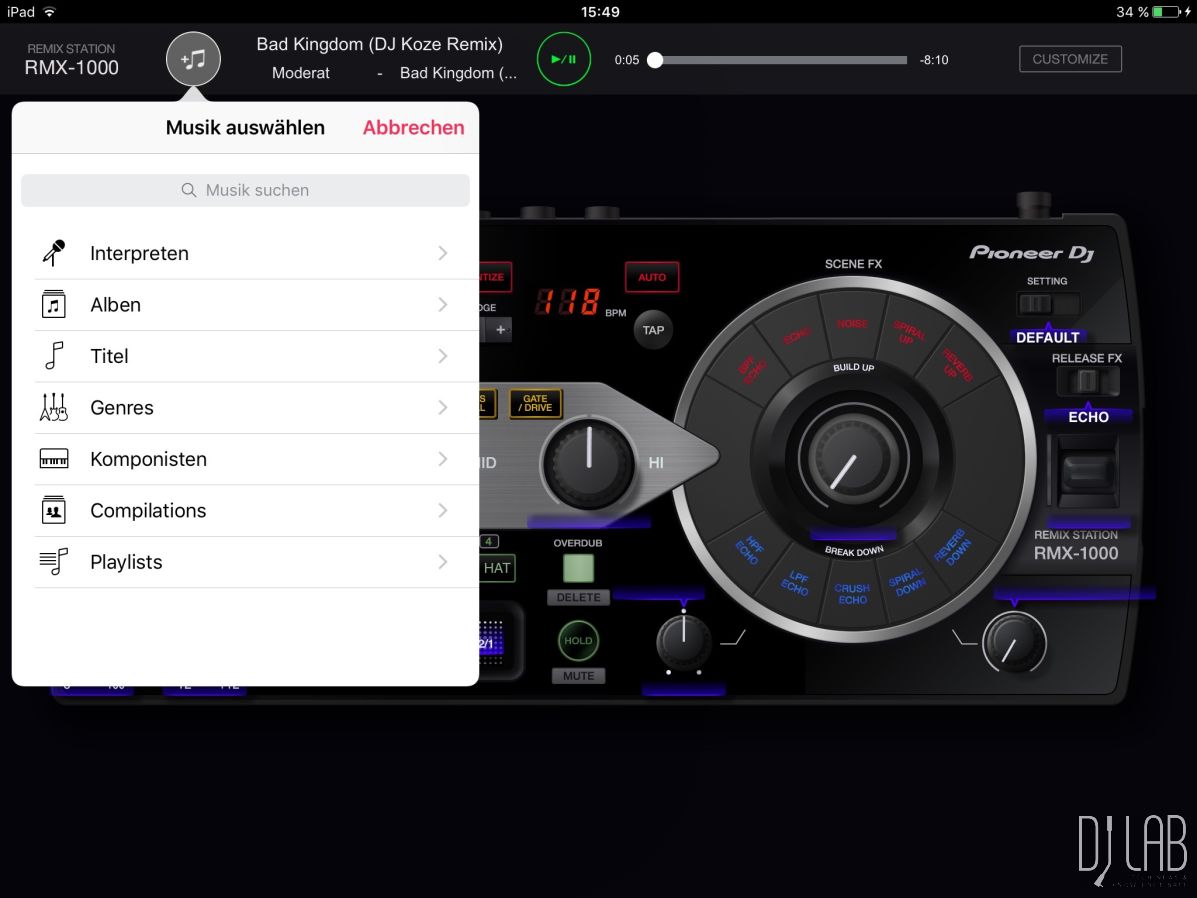The height and width of the screenshot is (898, 1197).
Task: Expand Titel with its chevron arrow
Action: tap(442, 356)
